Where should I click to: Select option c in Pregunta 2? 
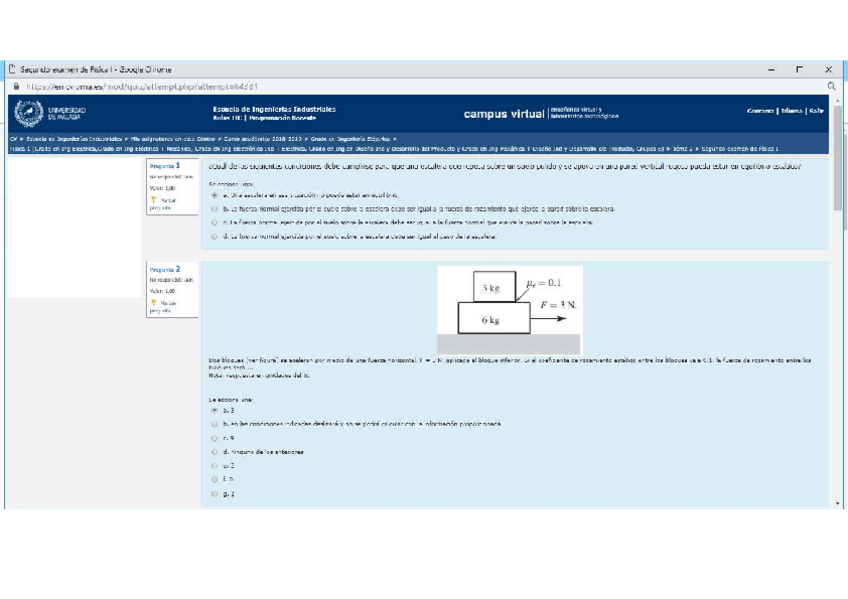[x=215, y=438]
